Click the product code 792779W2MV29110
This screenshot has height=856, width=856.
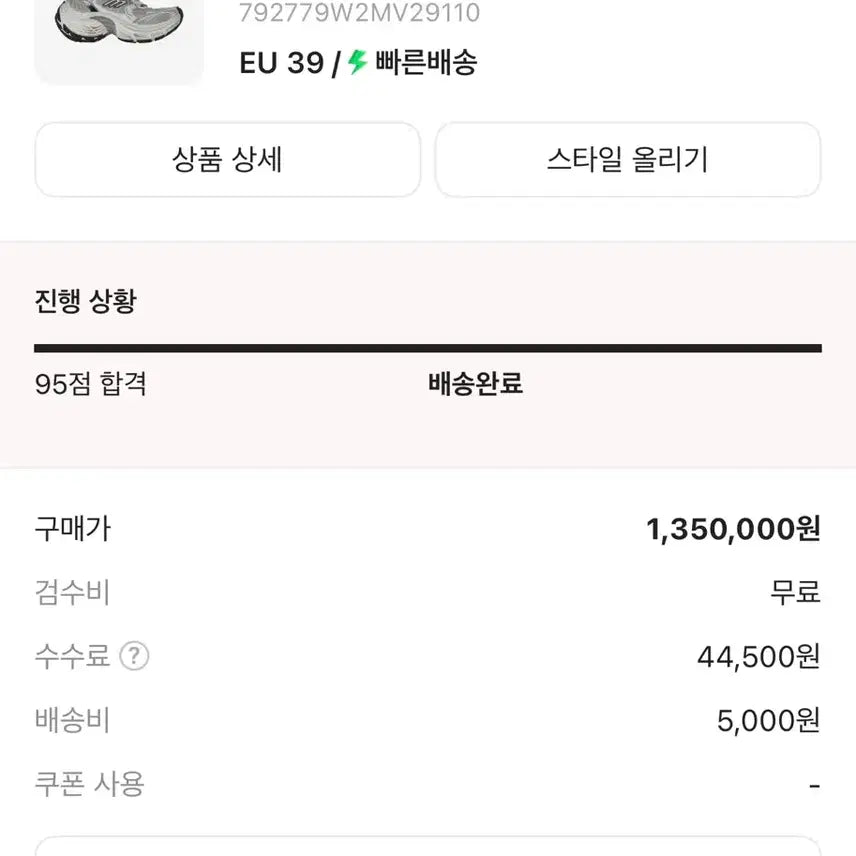pos(360,14)
